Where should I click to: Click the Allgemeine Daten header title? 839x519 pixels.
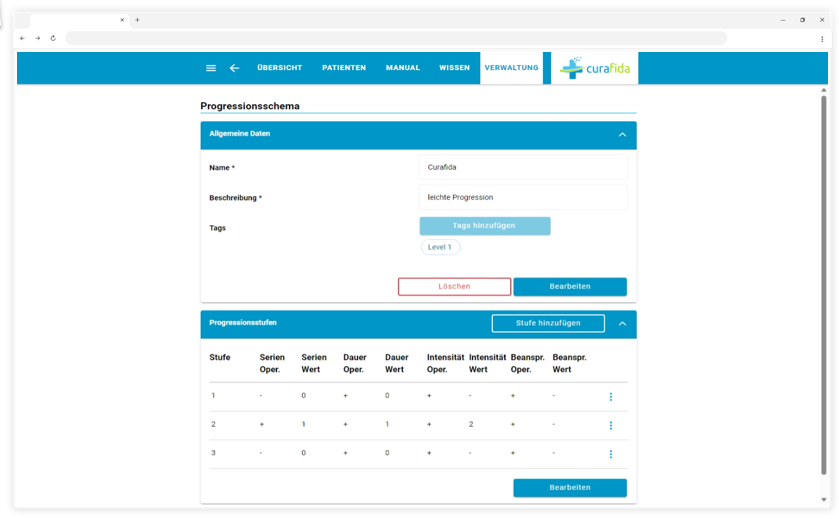tap(240, 134)
